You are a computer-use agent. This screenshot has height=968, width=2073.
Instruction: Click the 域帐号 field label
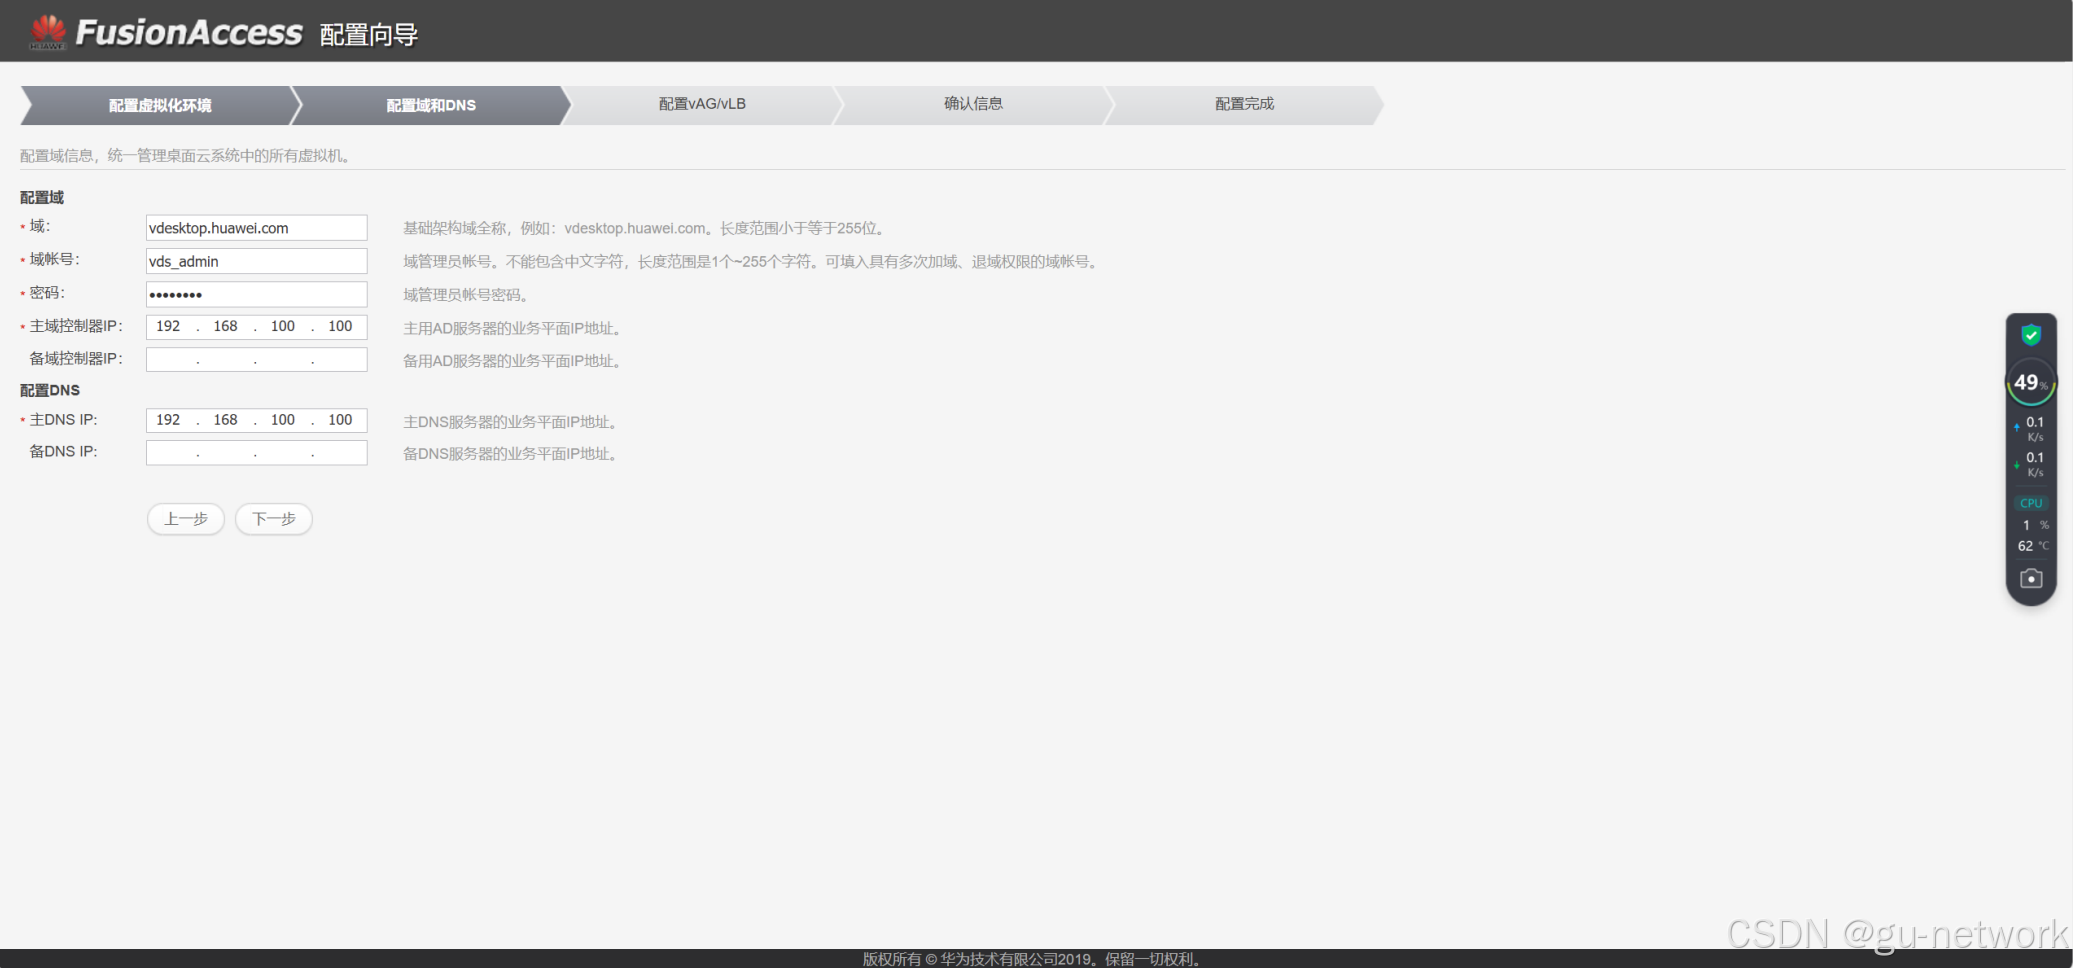point(54,260)
